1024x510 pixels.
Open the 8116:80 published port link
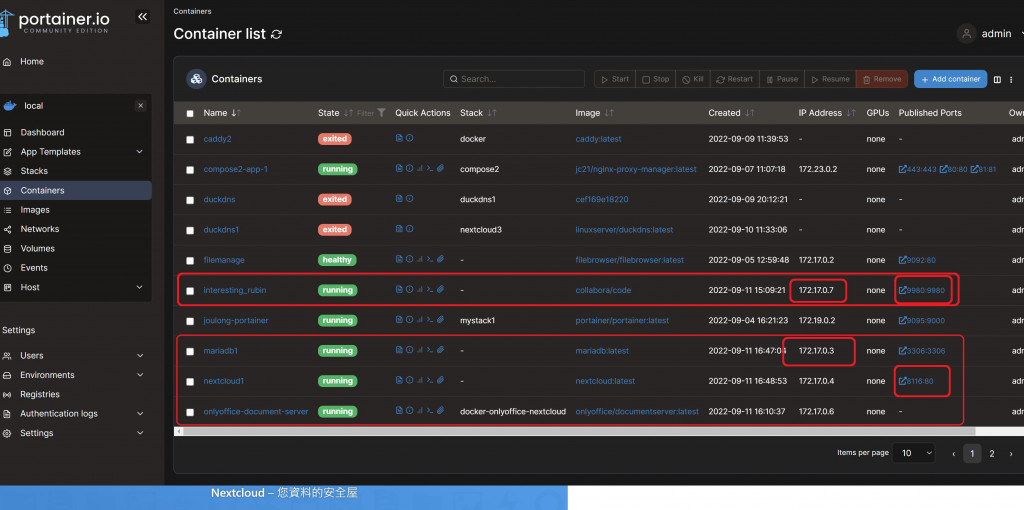916,381
